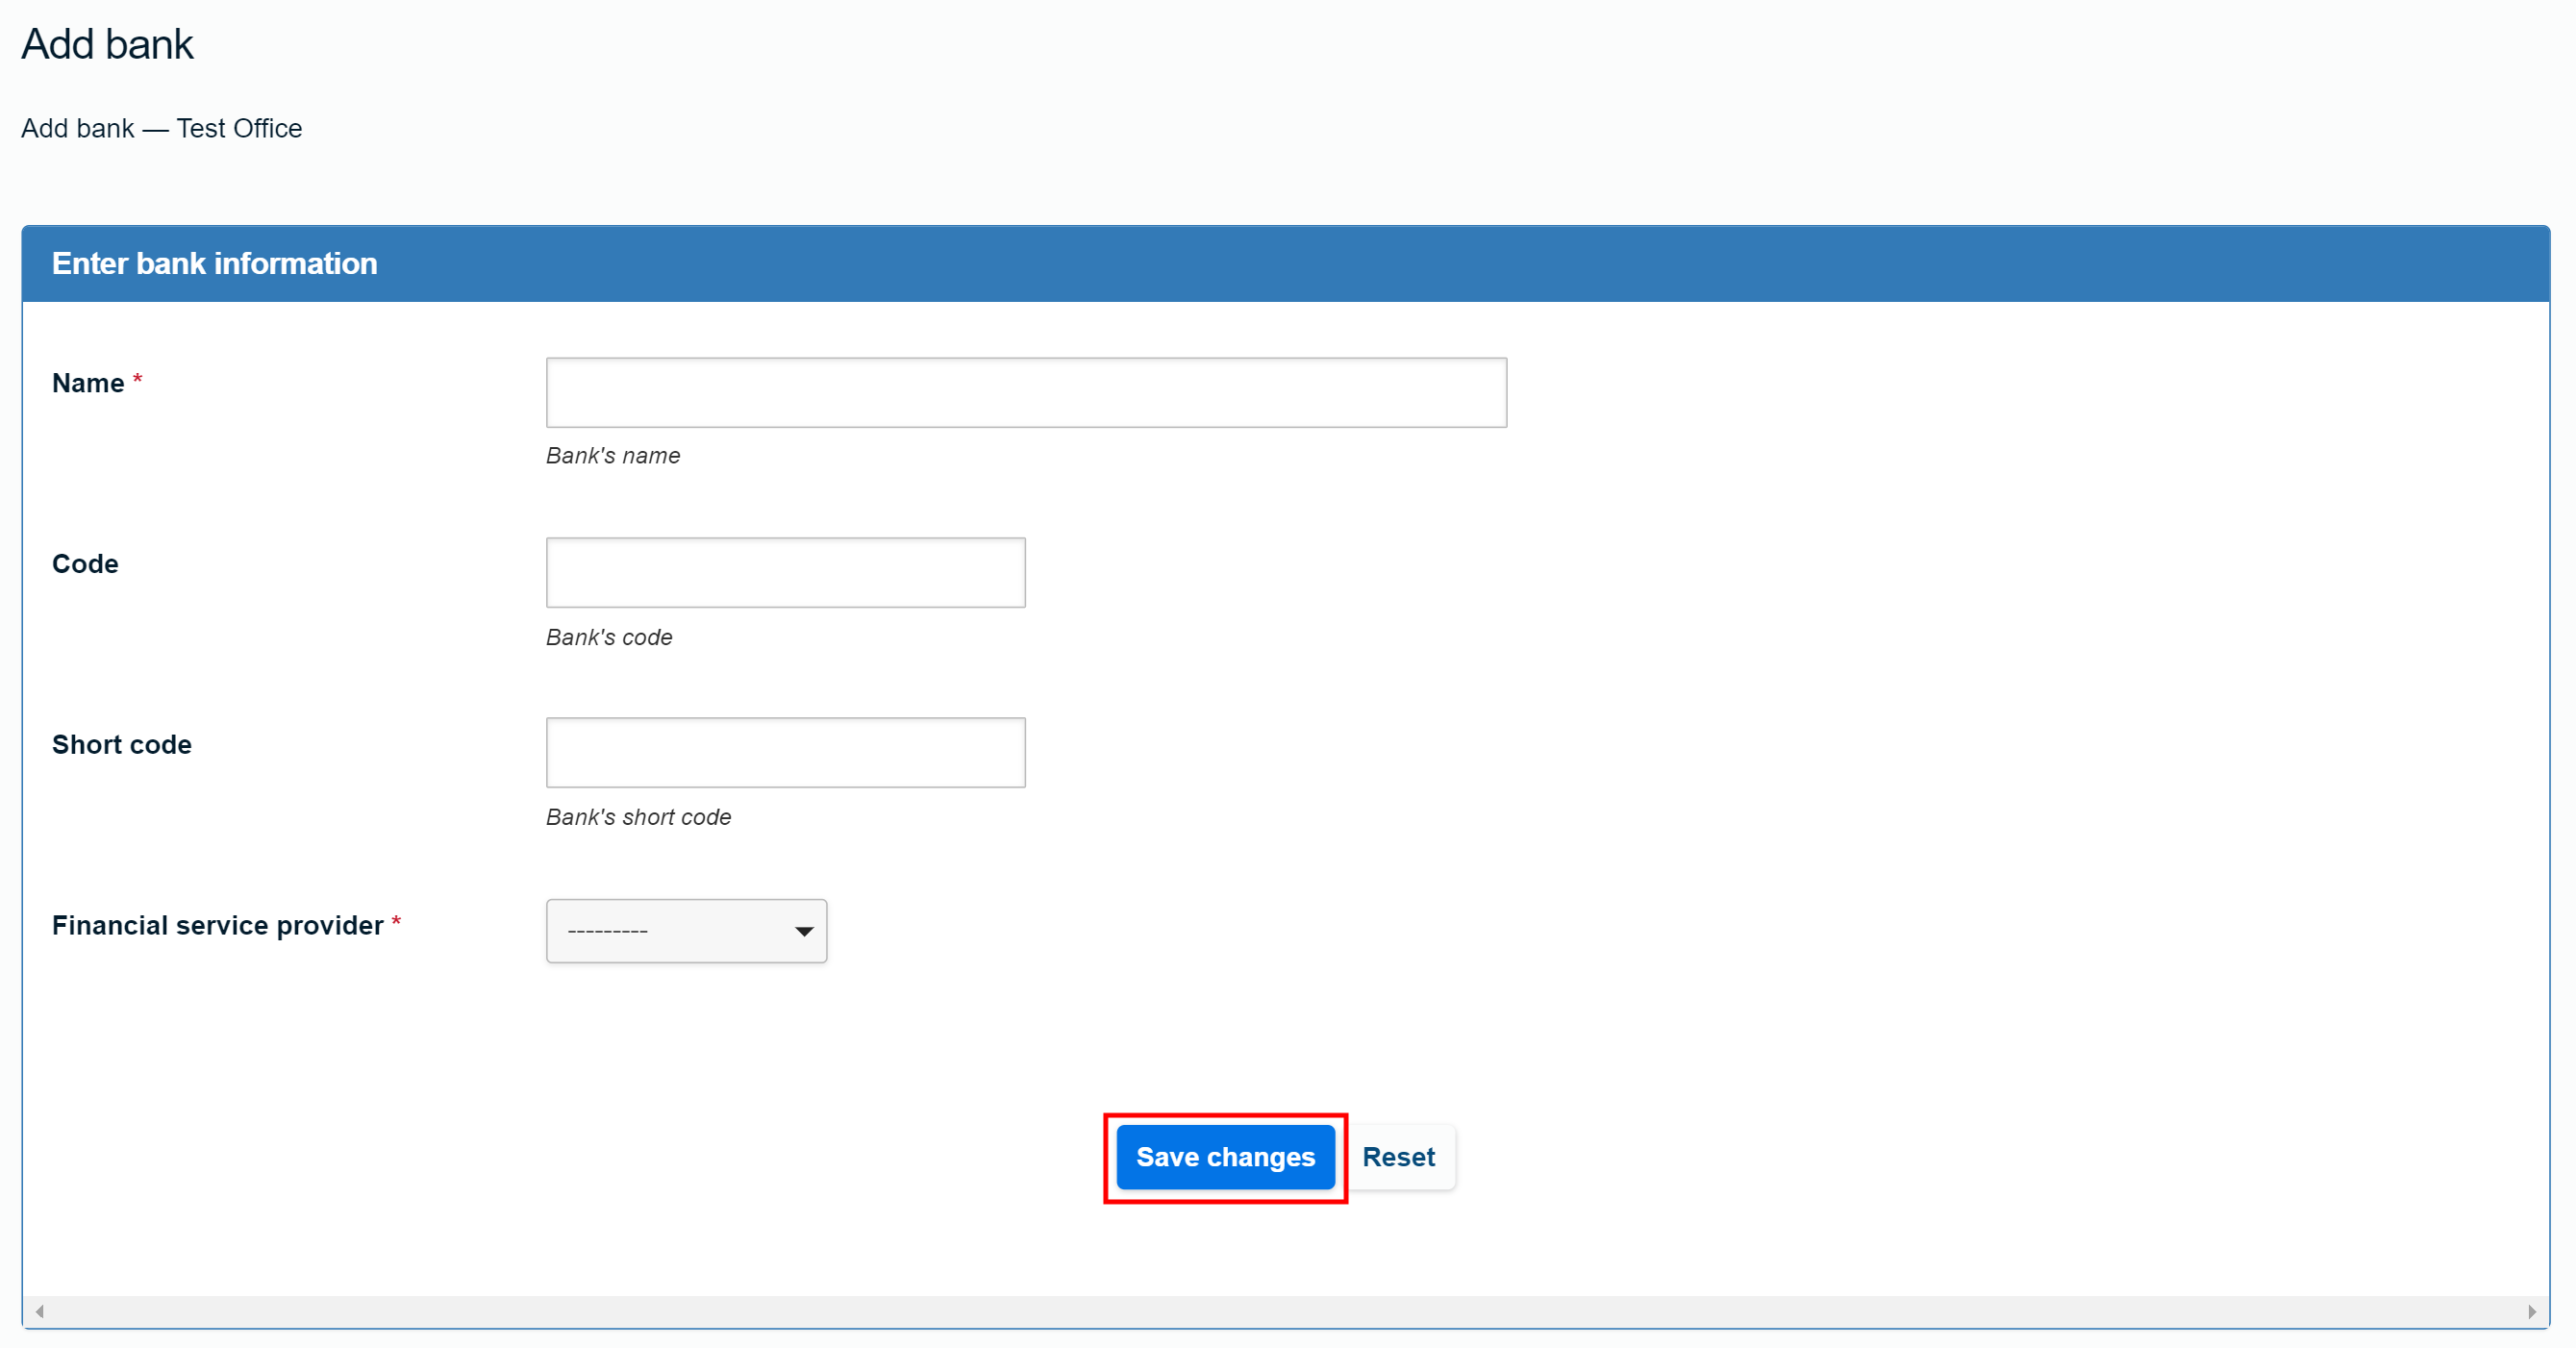The width and height of the screenshot is (2576, 1348).
Task: Select the Short code input field
Action: click(785, 752)
